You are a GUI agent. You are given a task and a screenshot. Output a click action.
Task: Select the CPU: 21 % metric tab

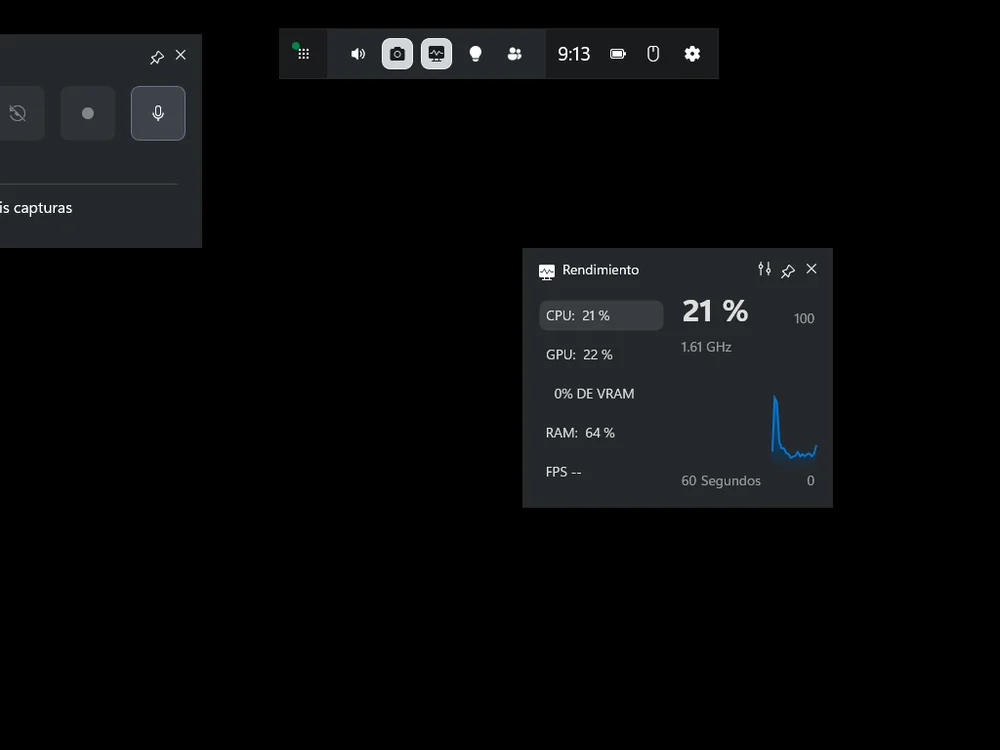601,316
